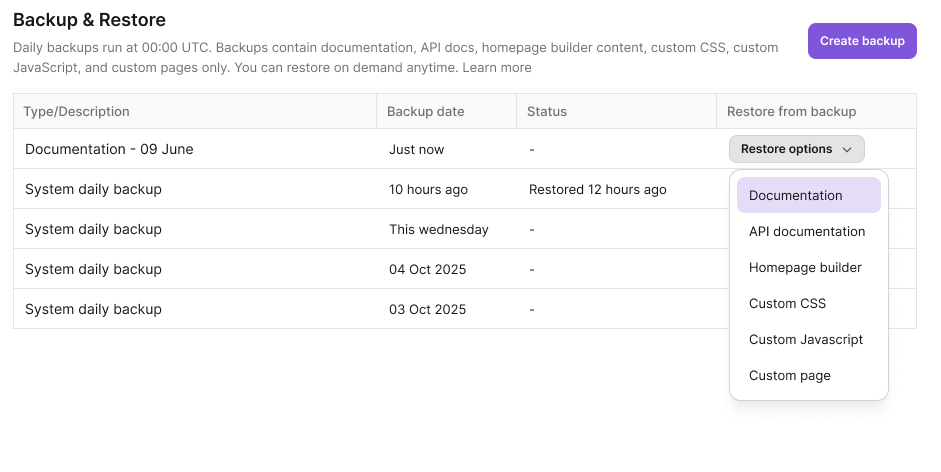Select backup dated 10 hours ago

point(428,190)
